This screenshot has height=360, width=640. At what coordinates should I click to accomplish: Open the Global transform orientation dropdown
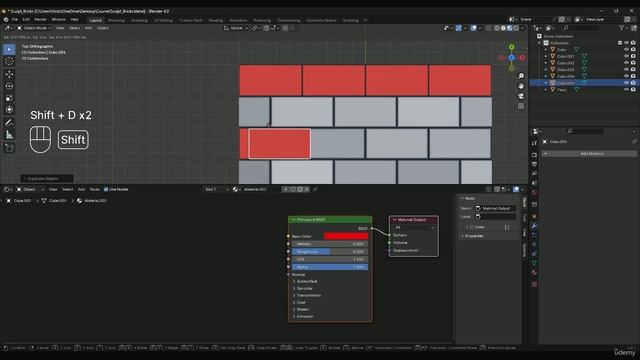[x=236, y=28]
